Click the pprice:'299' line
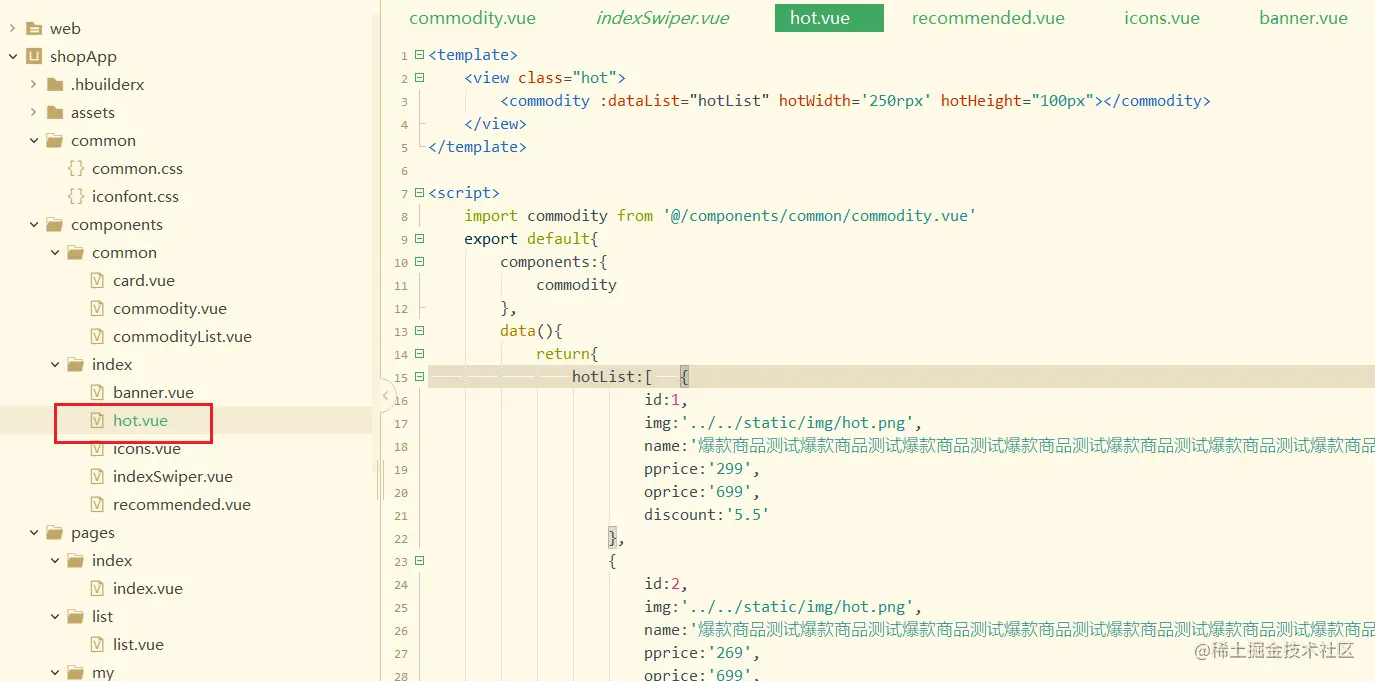The width and height of the screenshot is (1375, 681). pos(702,469)
